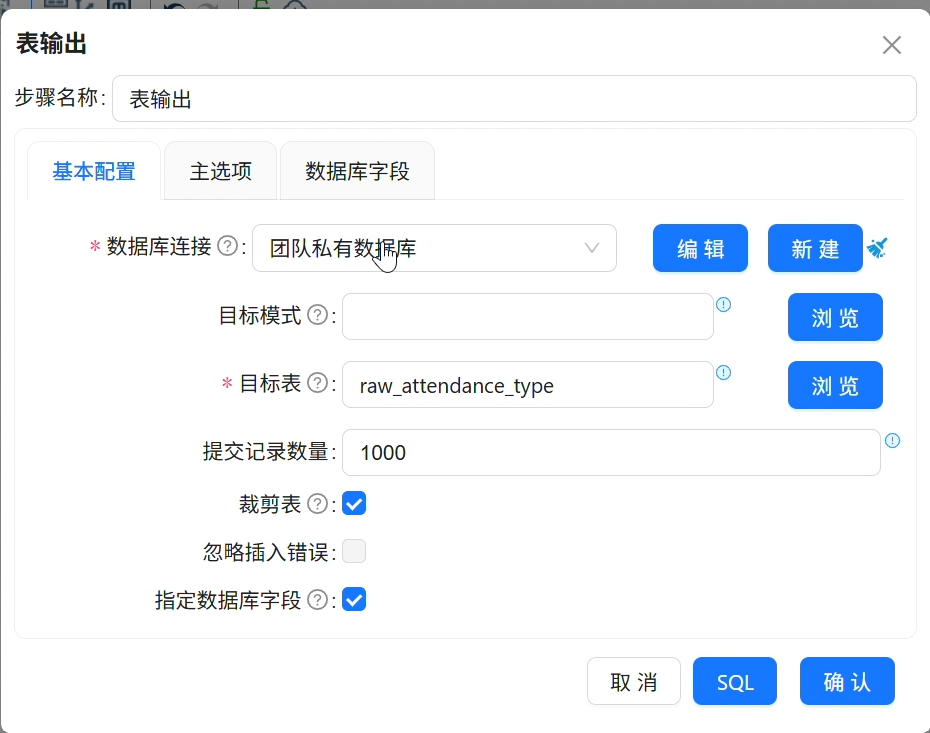The image size is (930, 733).
Task: Click info icon beside 提交记录数量 field
Action: [893, 441]
